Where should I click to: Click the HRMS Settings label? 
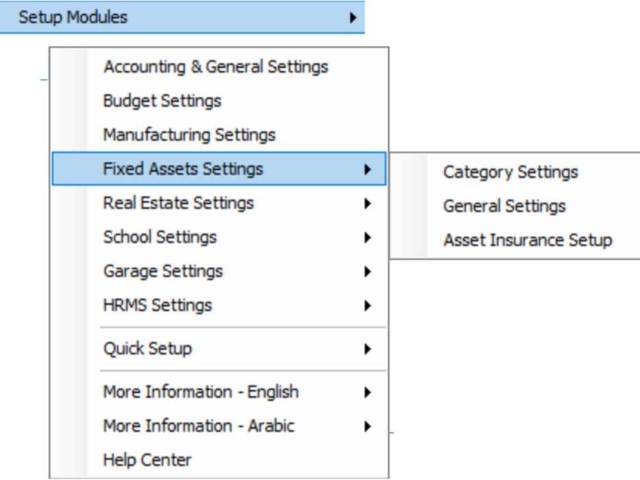158,305
